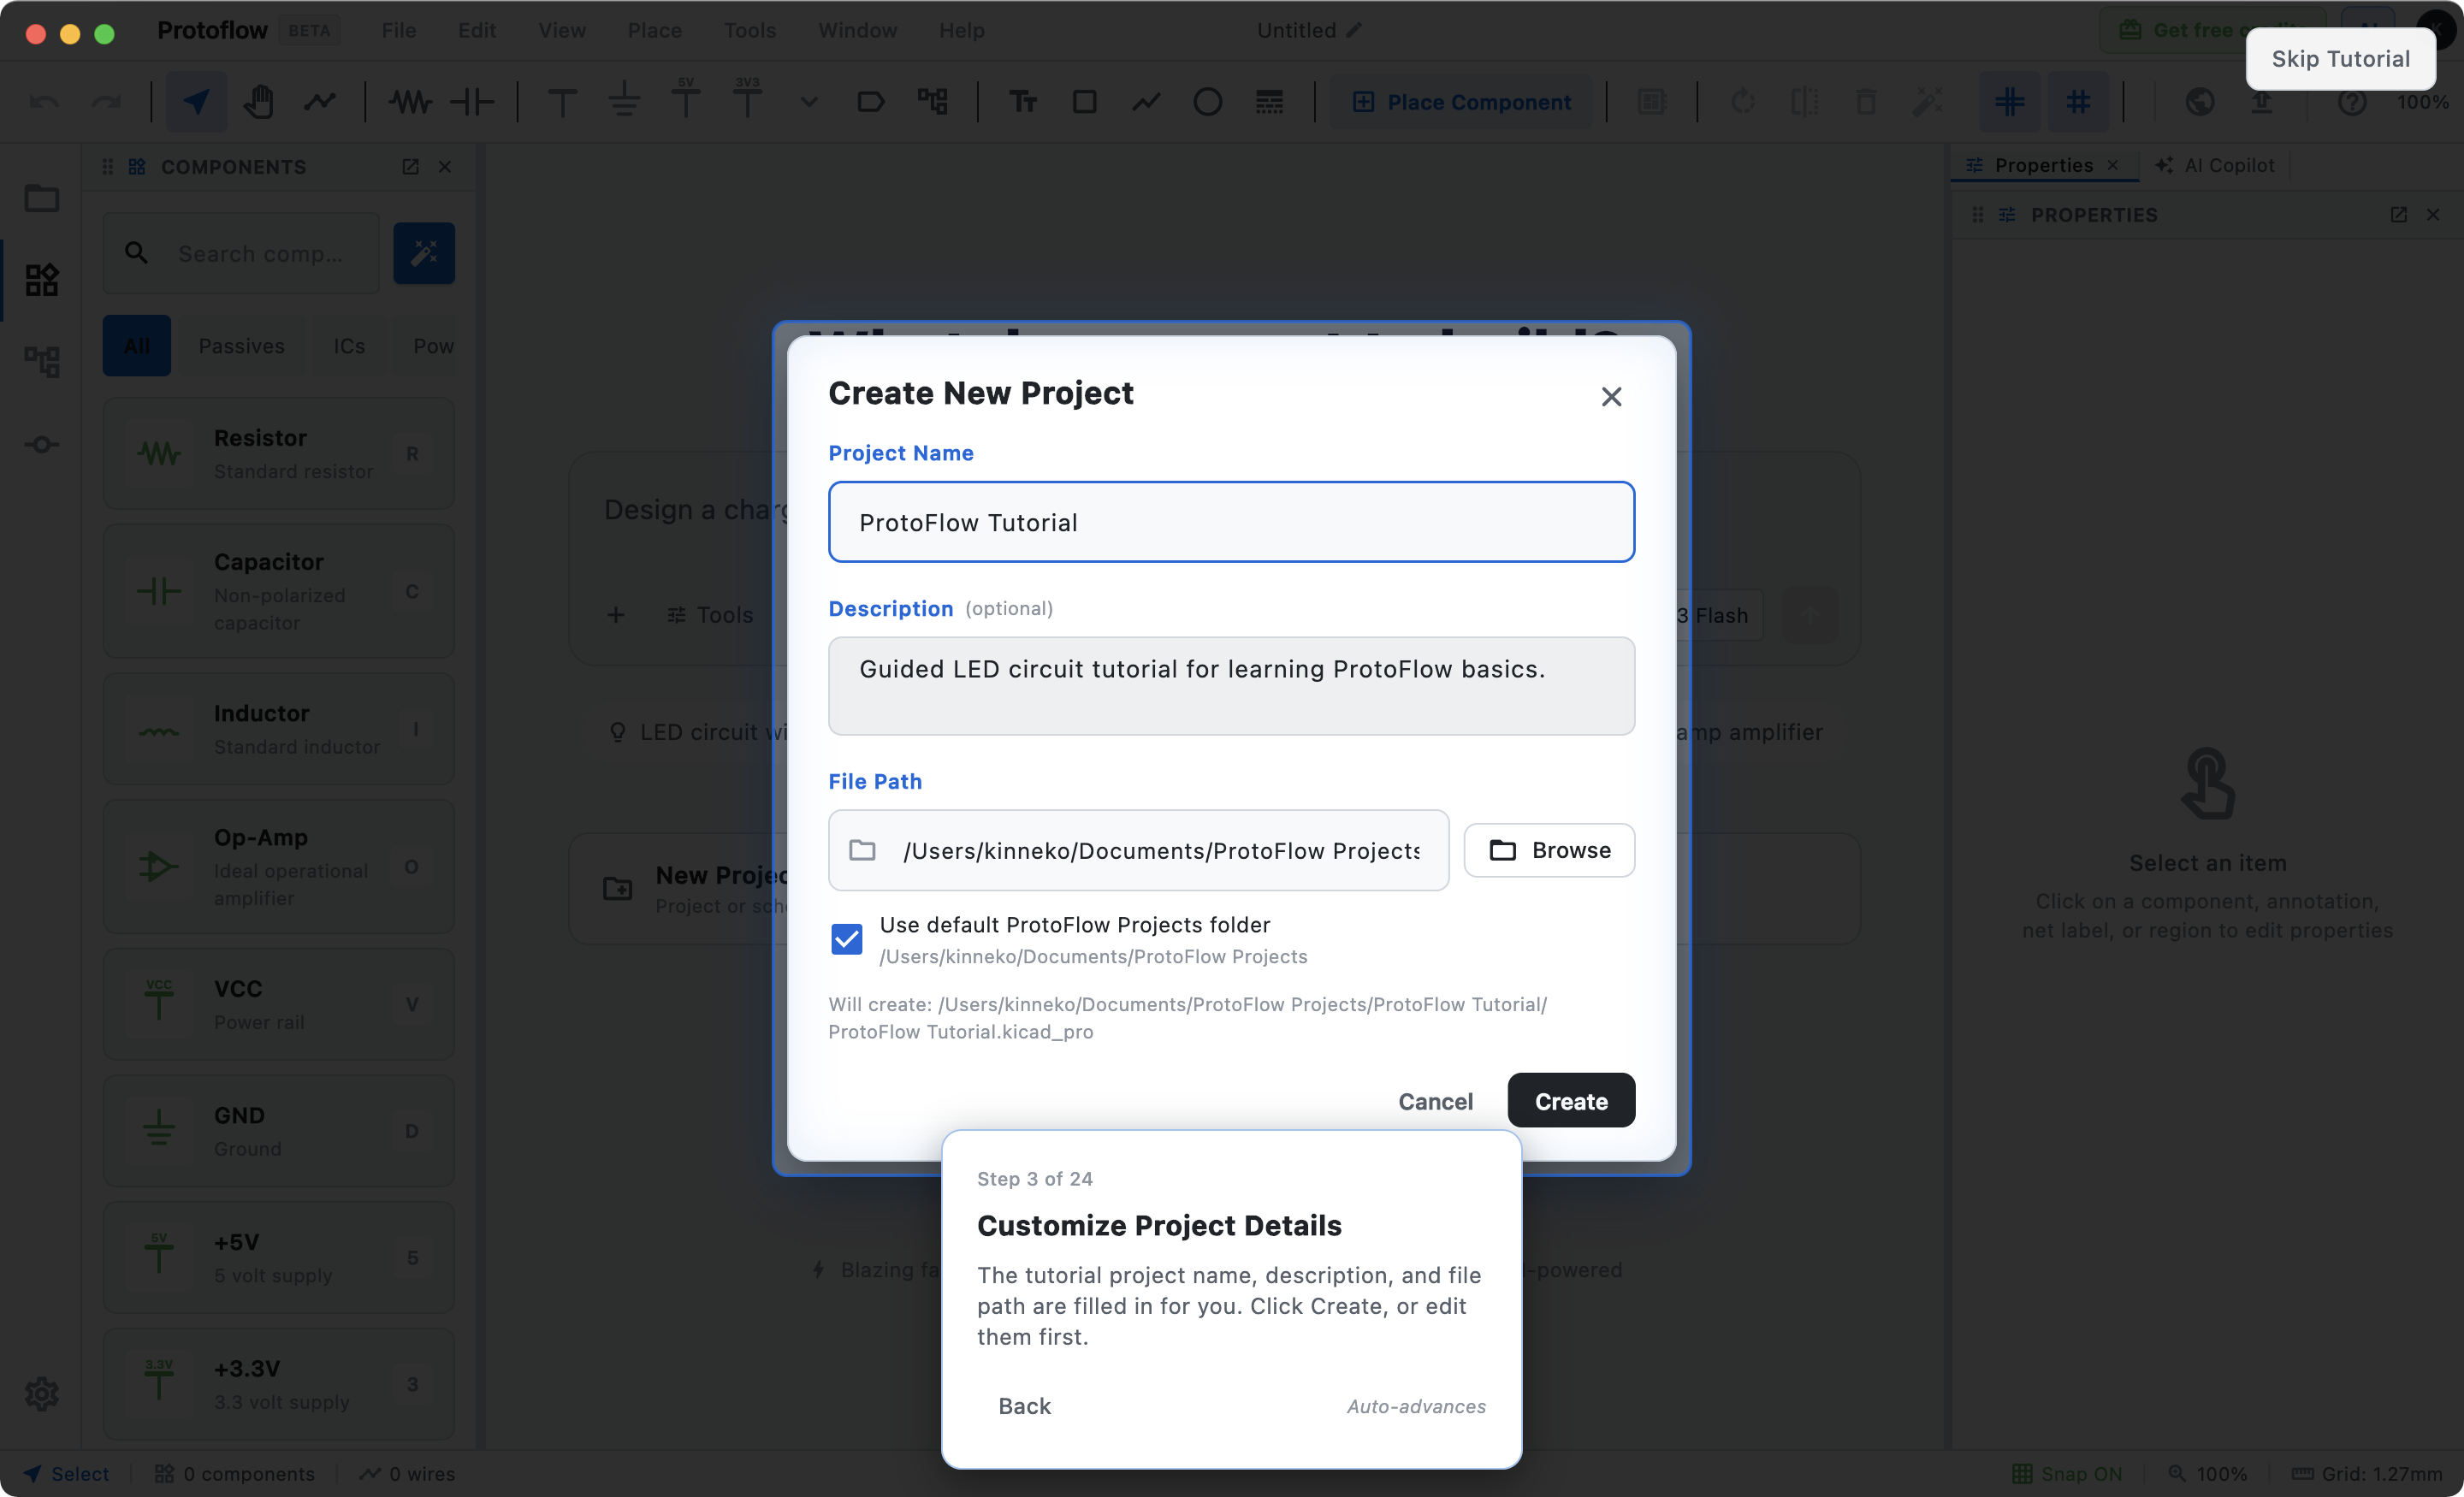Click the Project Name input field
The width and height of the screenshot is (2464, 1497).
pos(1231,522)
